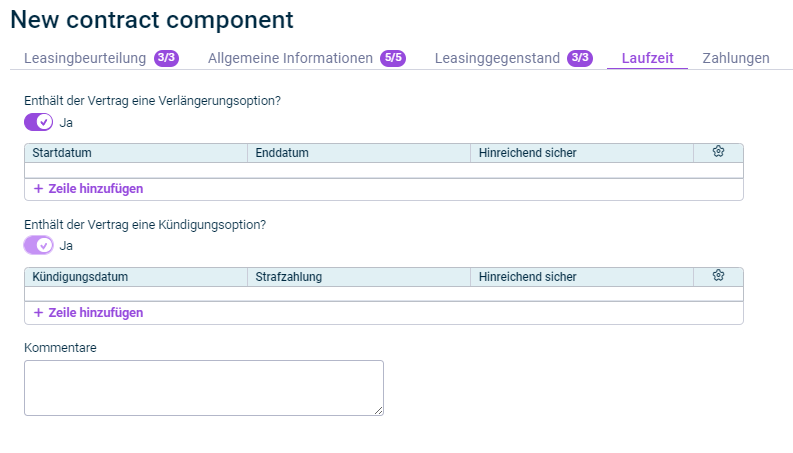Switch to the Leasingbeurteilung tab
This screenshot has height=453, width=793.
point(85,58)
